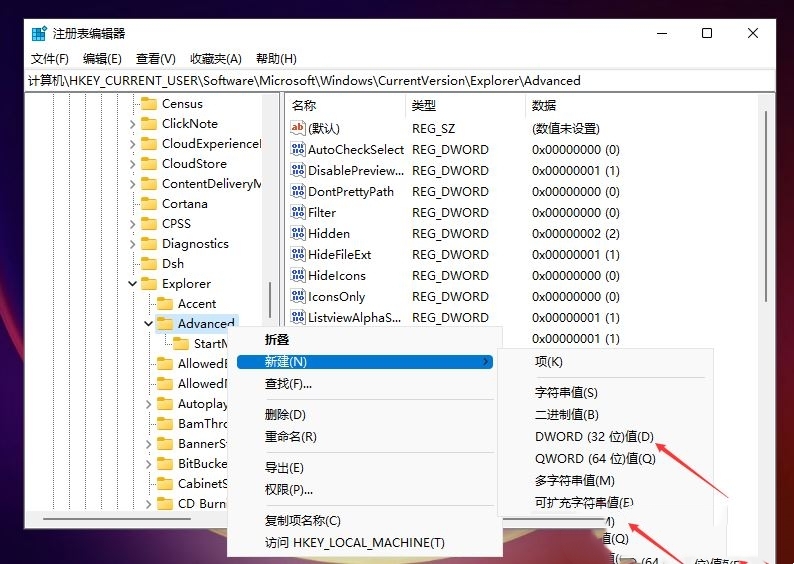Create a new 字符串值(S) from submenu
This screenshot has width=794, height=564.
pos(606,392)
